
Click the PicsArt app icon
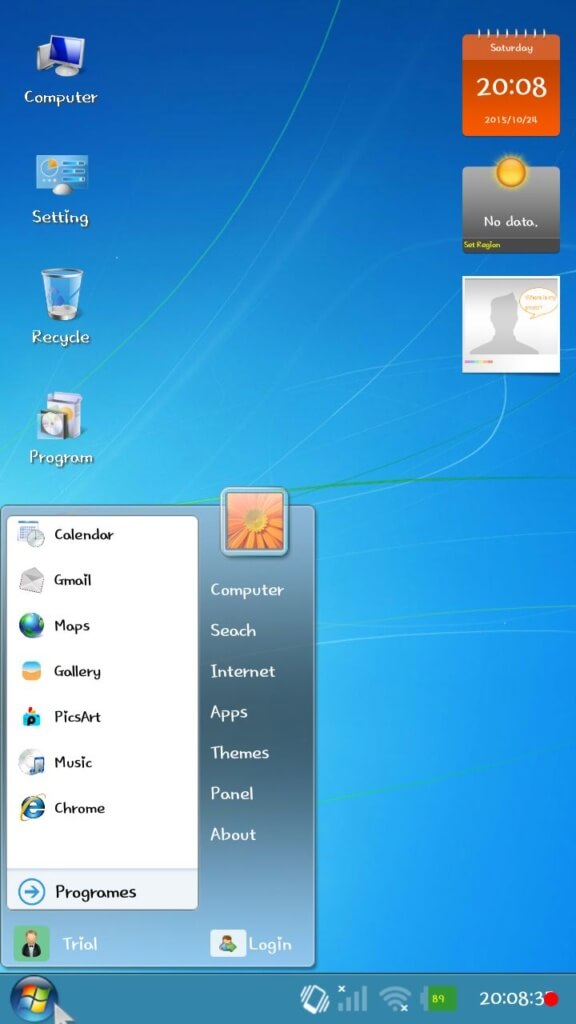coord(31,716)
